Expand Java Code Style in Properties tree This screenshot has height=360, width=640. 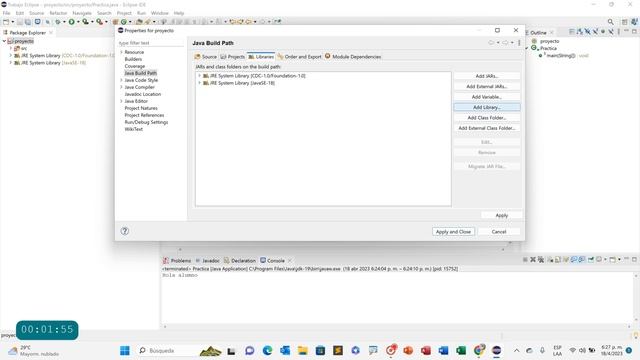[x=121, y=80]
